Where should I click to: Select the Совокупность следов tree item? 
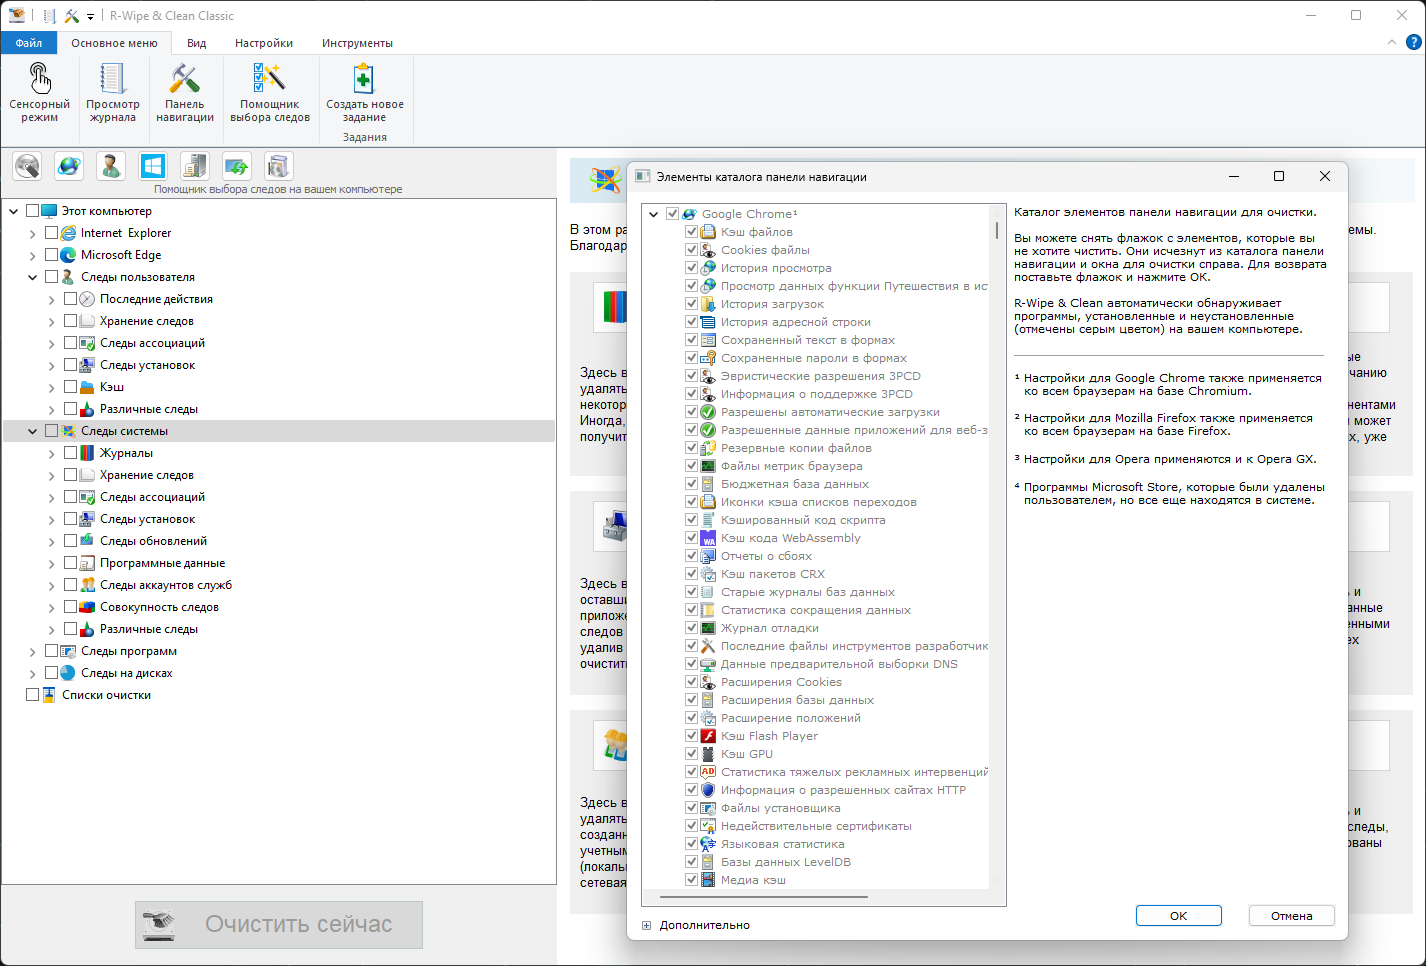tap(159, 607)
